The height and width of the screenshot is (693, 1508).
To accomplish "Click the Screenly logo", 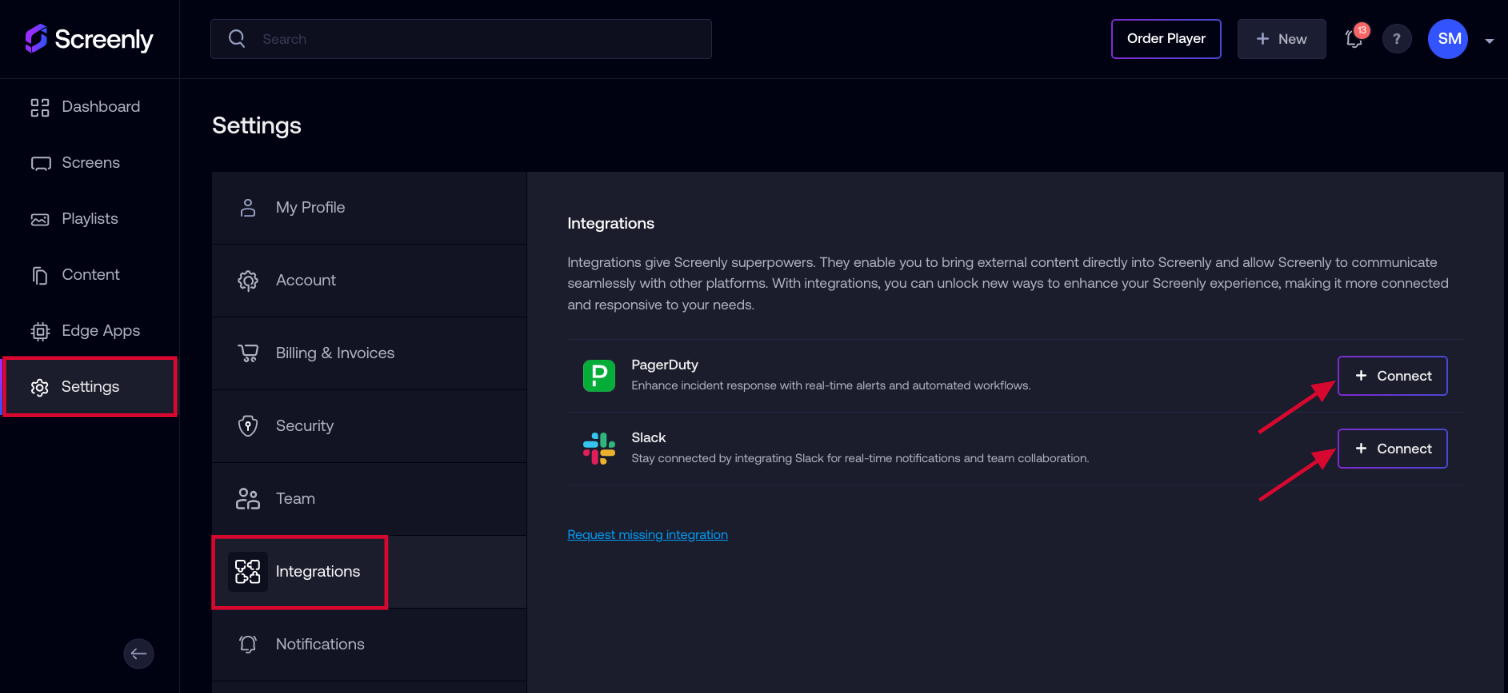I will pyautogui.click(x=89, y=39).
